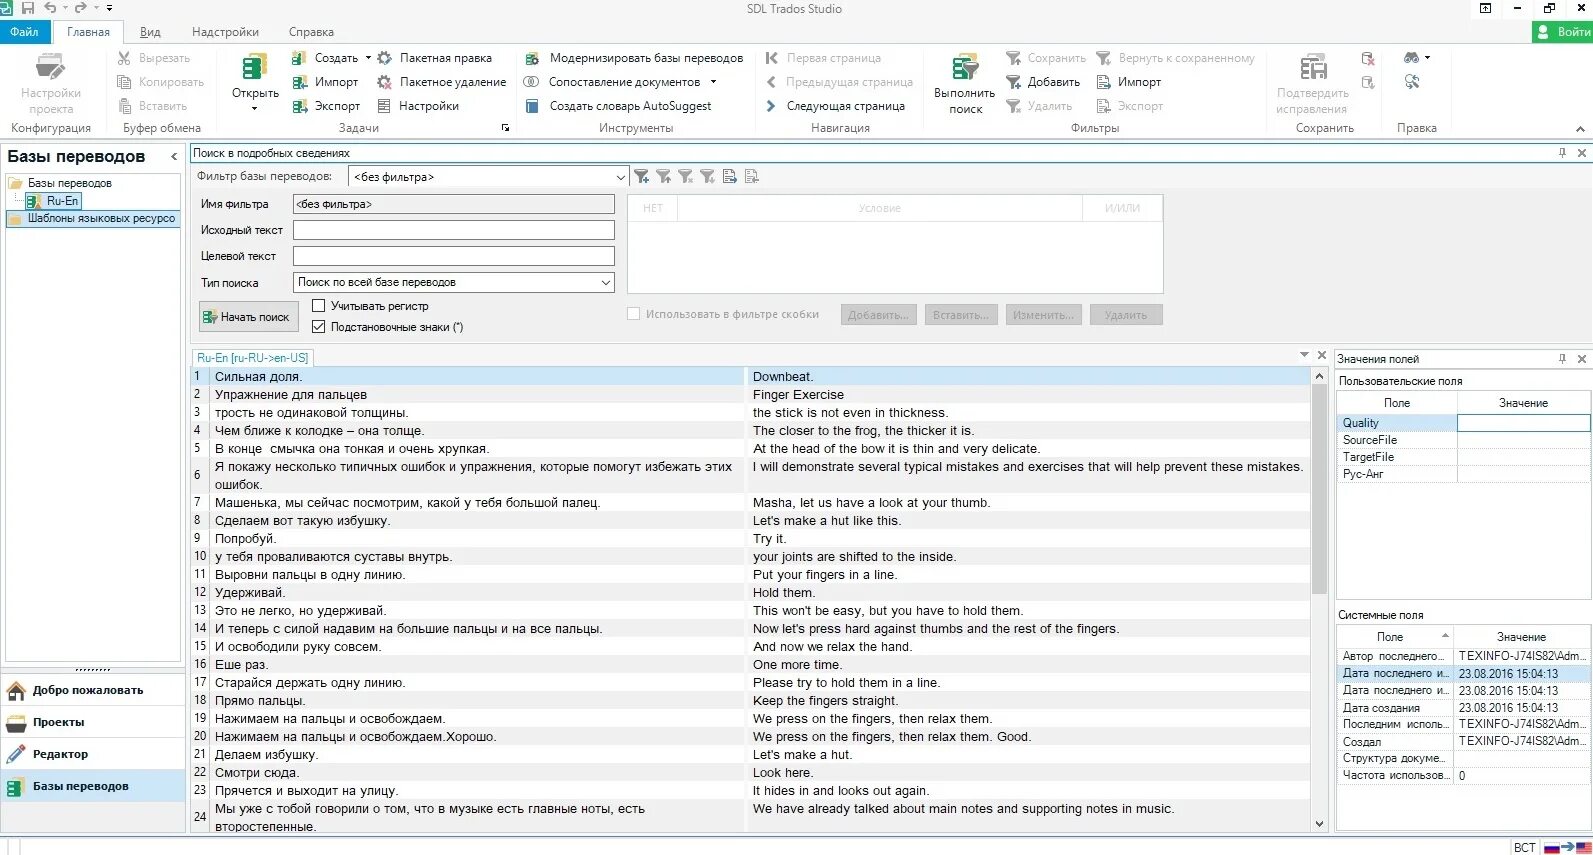Click the Undo arrow in title bar
This screenshot has height=855, width=1593.
[50, 8]
